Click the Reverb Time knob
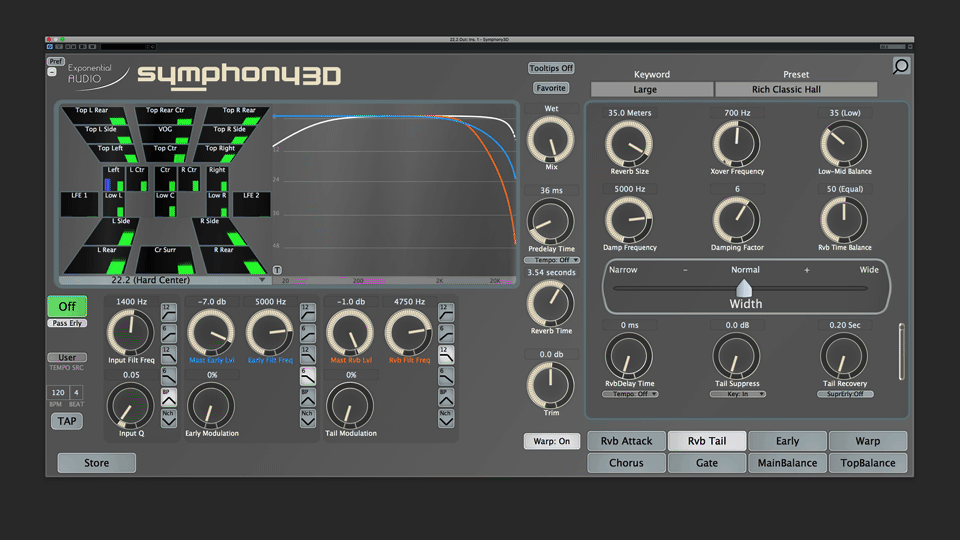Screen dimensions: 960x540 (x=550, y=303)
